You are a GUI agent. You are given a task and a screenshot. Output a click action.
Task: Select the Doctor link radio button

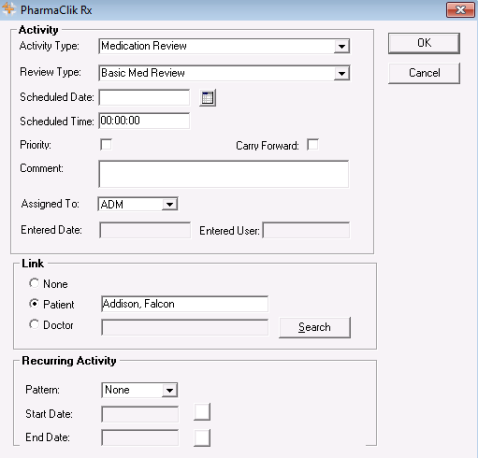pyautogui.click(x=34, y=324)
